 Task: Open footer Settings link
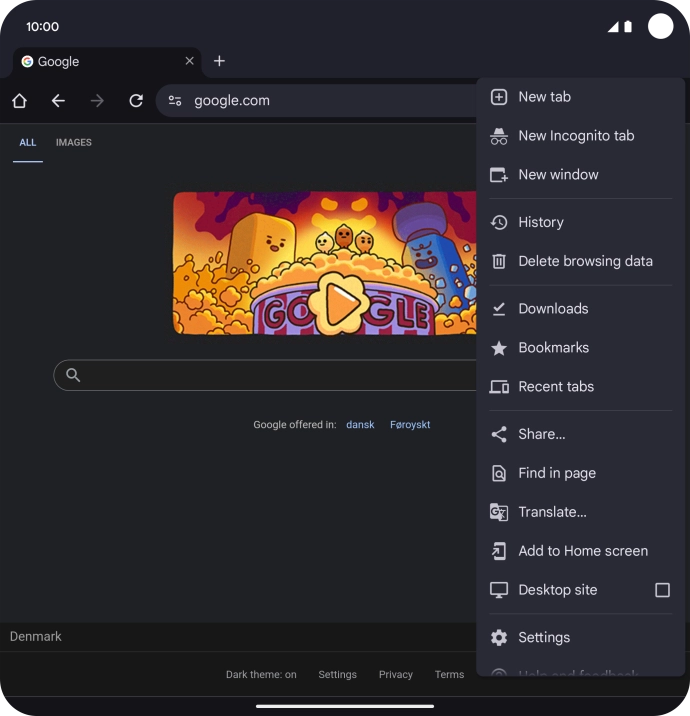coord(337,674)
